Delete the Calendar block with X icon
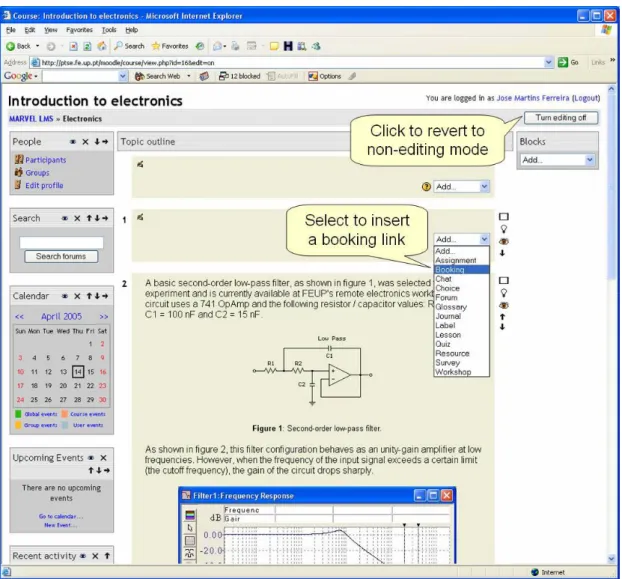This screenshot has height=579, width=622. (77, 296)
